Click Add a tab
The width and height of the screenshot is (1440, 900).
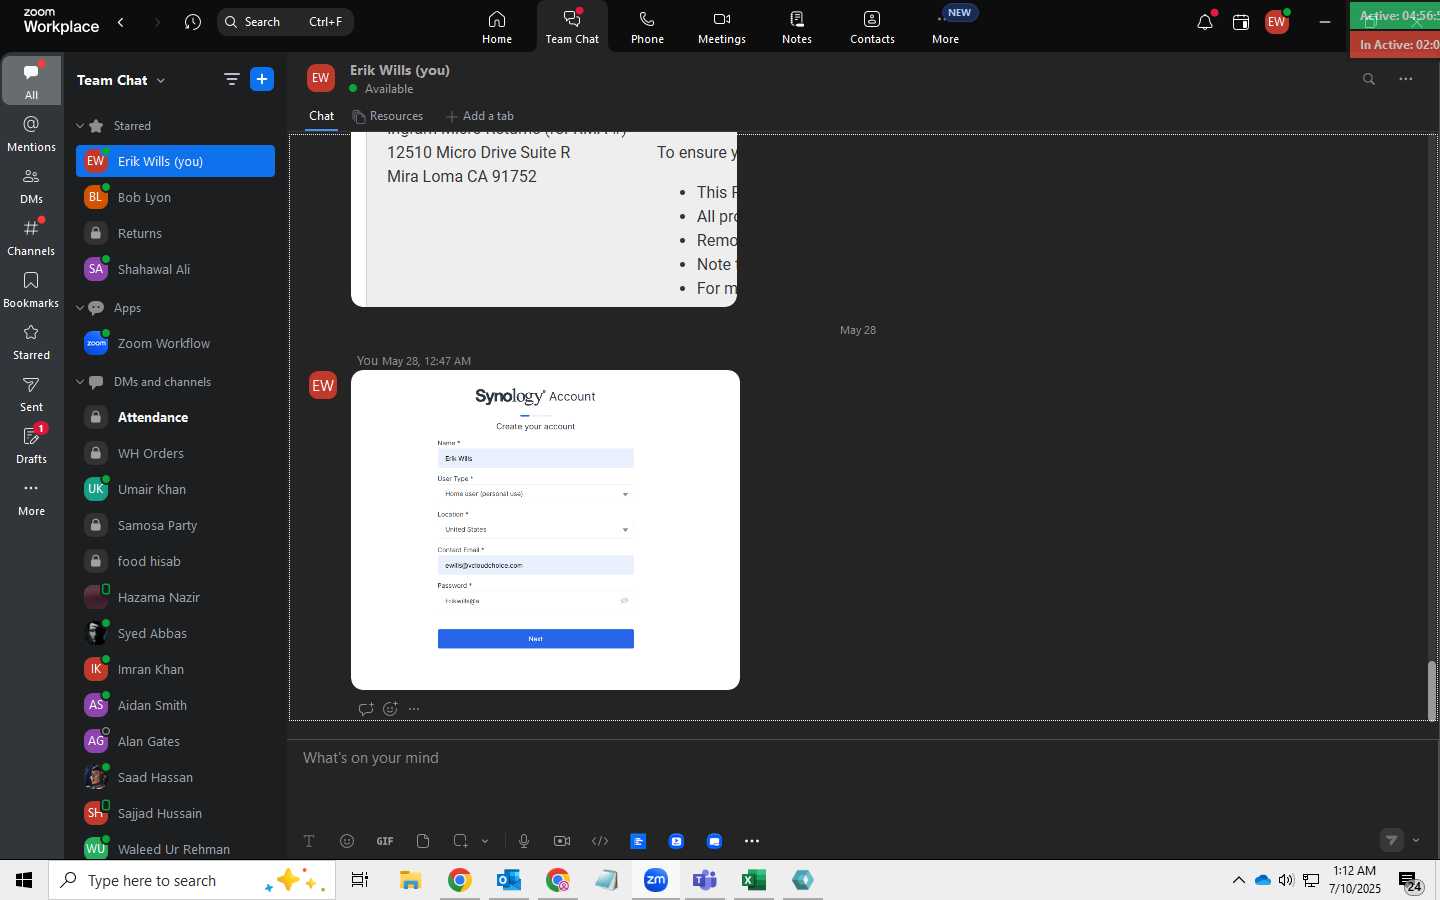point(480,116)
